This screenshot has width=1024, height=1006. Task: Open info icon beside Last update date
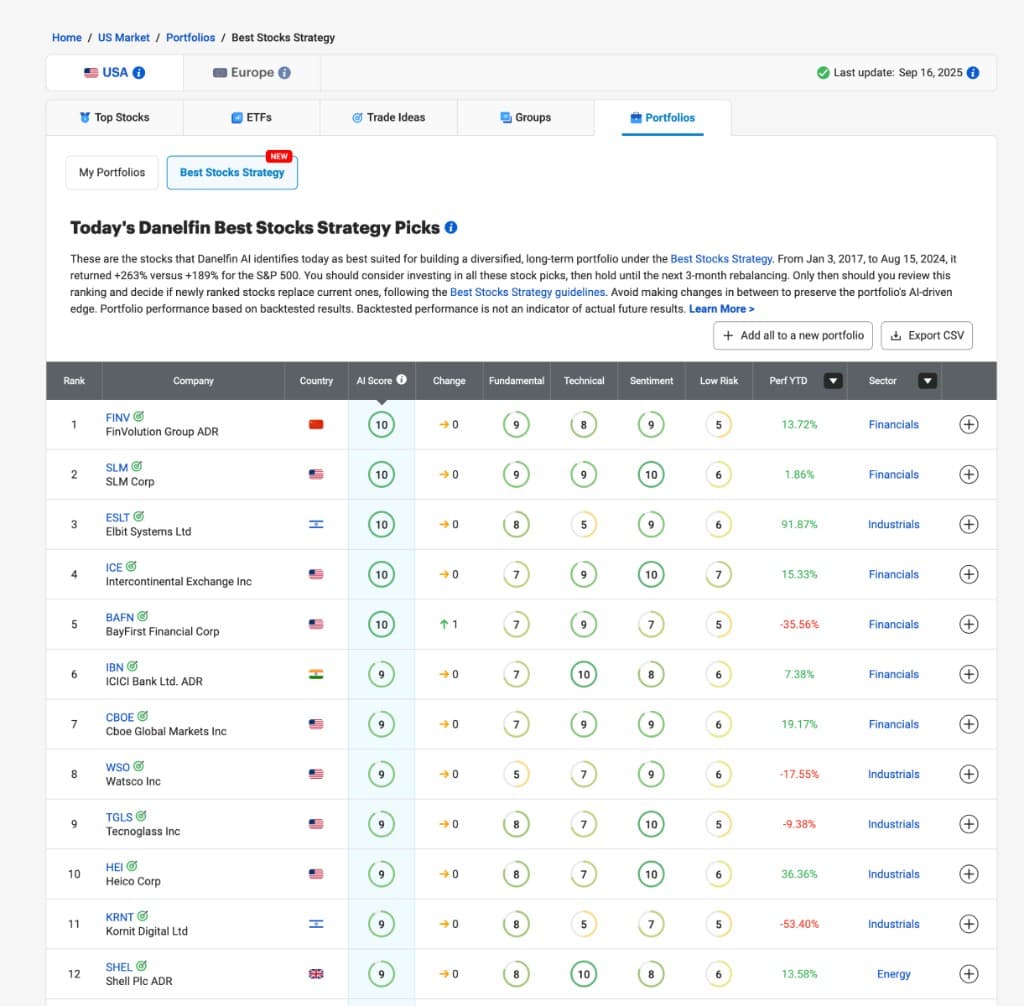[973, 73]
